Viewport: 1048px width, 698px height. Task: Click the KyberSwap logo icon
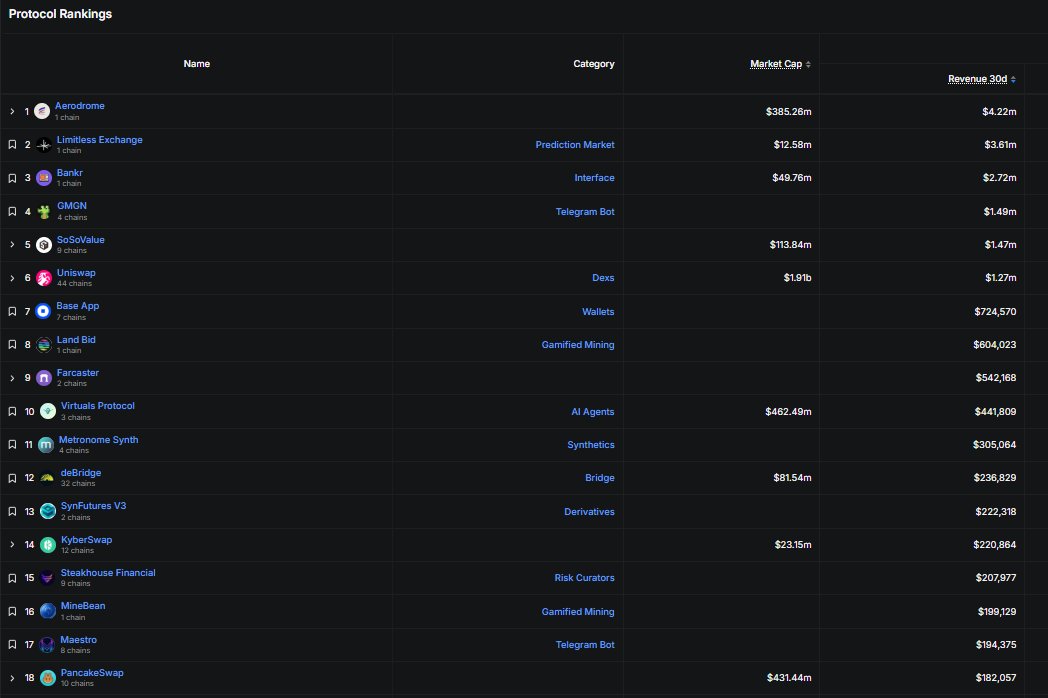tap(48, 545)
